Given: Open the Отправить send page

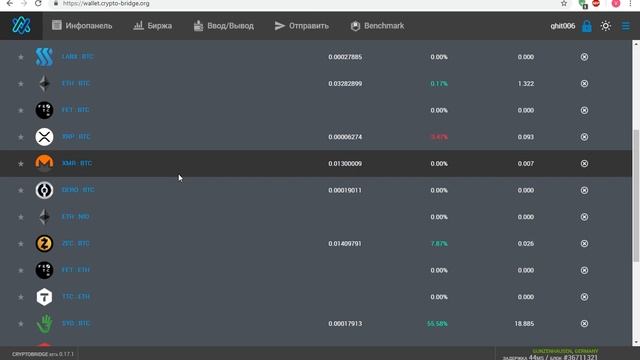Looking at the screenshot, I should 302,26.
